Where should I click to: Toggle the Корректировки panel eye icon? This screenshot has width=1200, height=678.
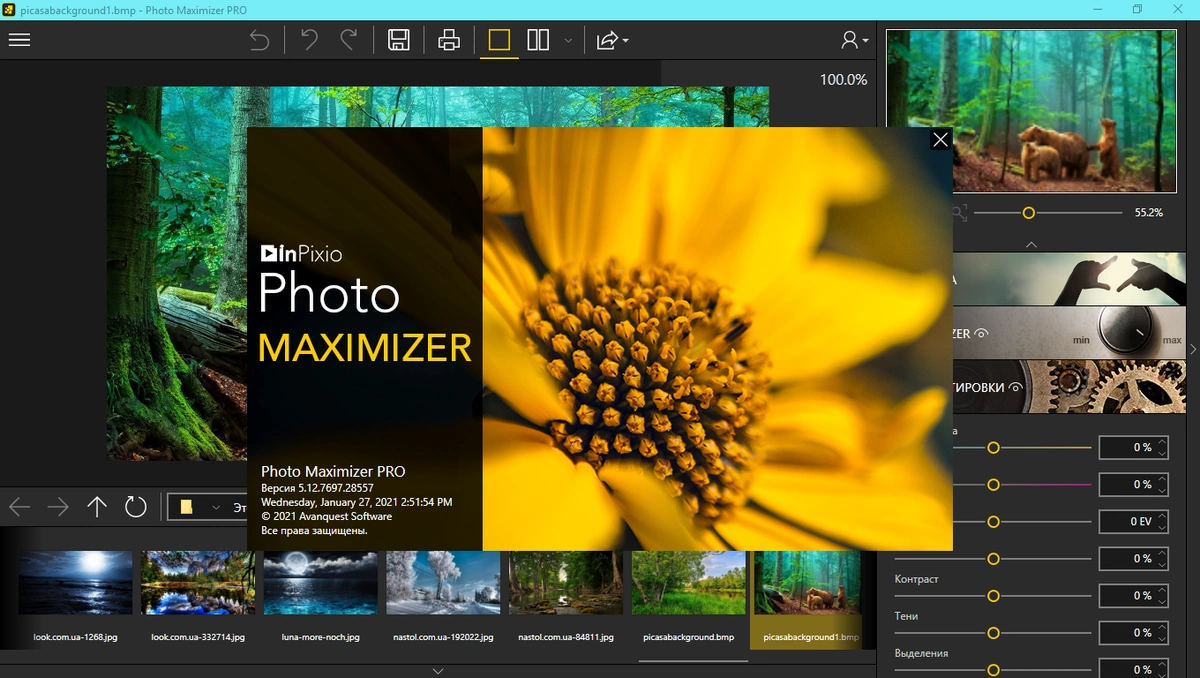(x=1017, y=387)
